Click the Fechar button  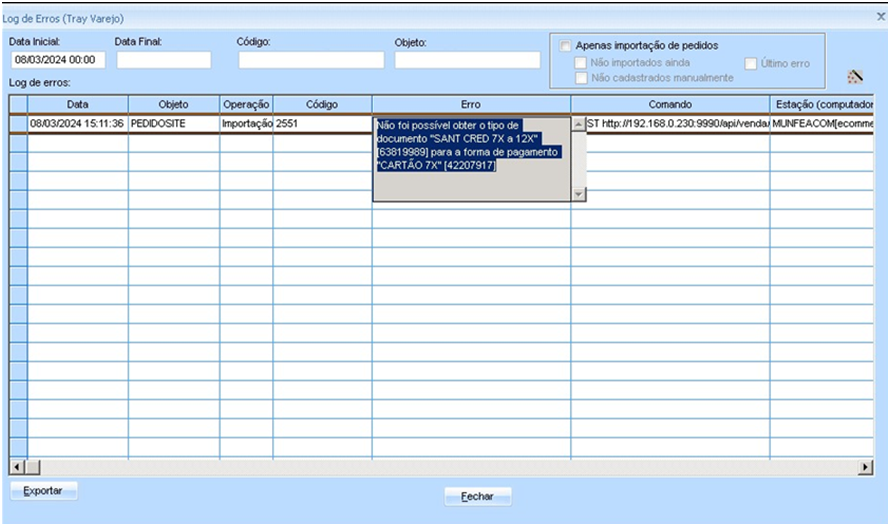477,496
